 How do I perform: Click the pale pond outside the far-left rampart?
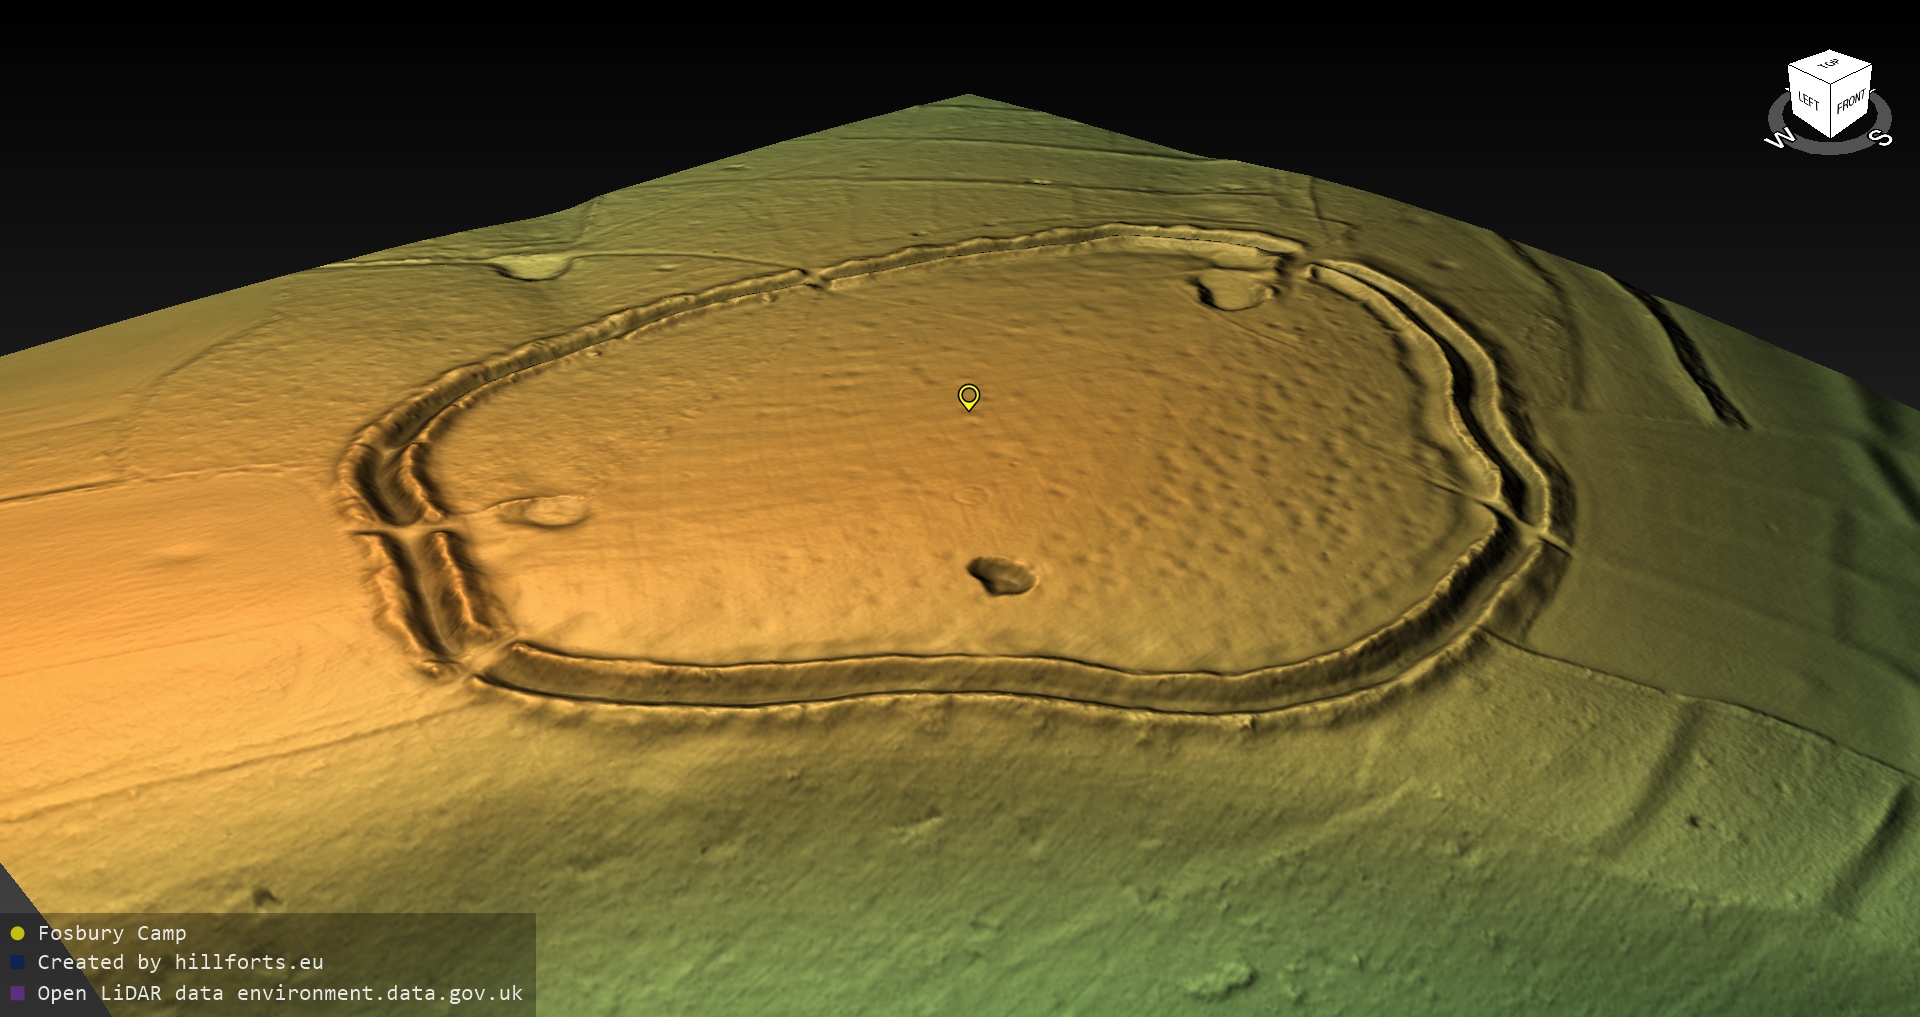[535, 266]
